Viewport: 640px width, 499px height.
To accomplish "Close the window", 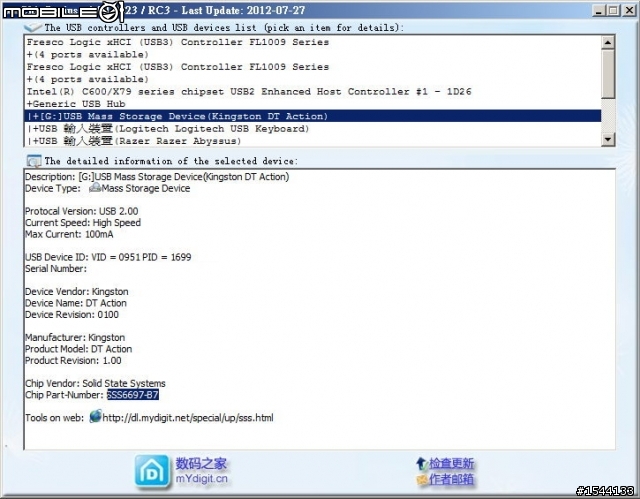I will 629,10.
